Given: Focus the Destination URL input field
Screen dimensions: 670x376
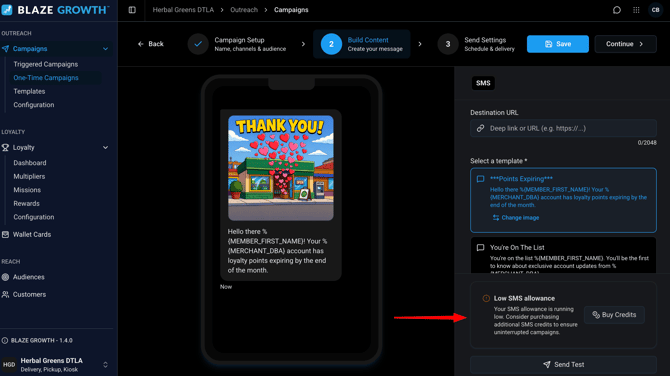Looking at the screenshot, I should (x=563, y=128).
